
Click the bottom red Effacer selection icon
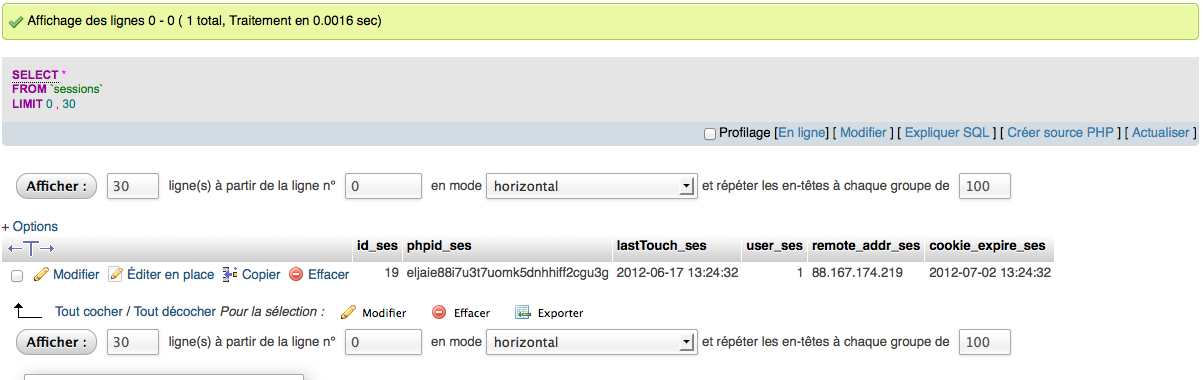[x=439, y=312]
